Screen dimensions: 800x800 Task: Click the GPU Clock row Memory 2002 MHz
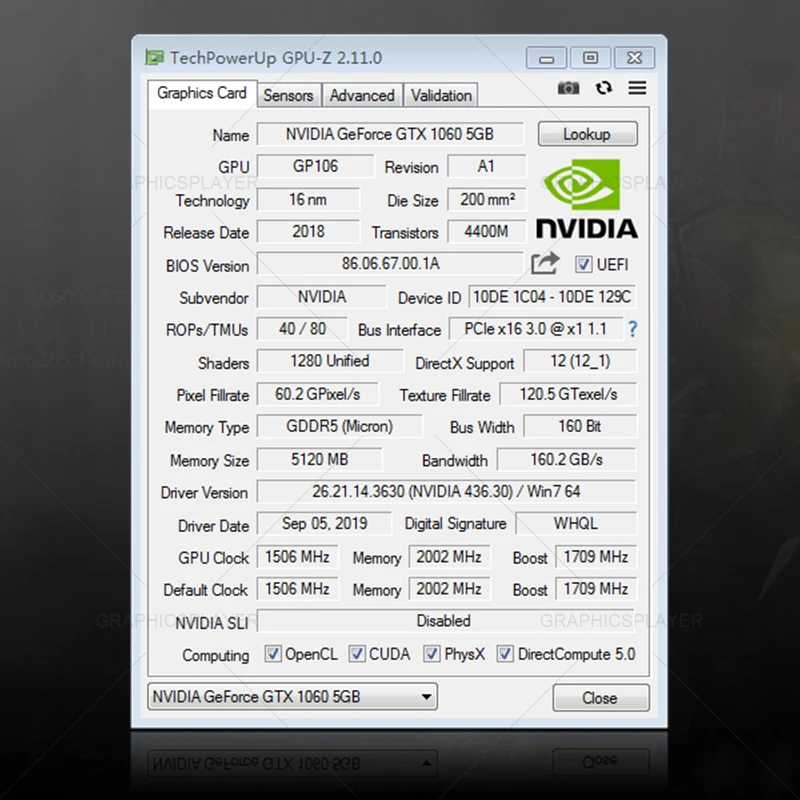pos(449,557)
